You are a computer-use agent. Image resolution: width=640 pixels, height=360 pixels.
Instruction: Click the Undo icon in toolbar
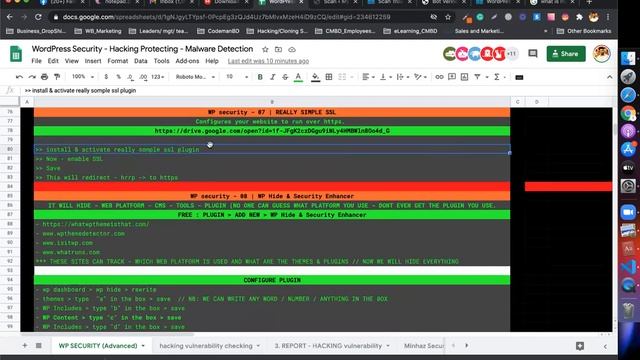[19, 77]
